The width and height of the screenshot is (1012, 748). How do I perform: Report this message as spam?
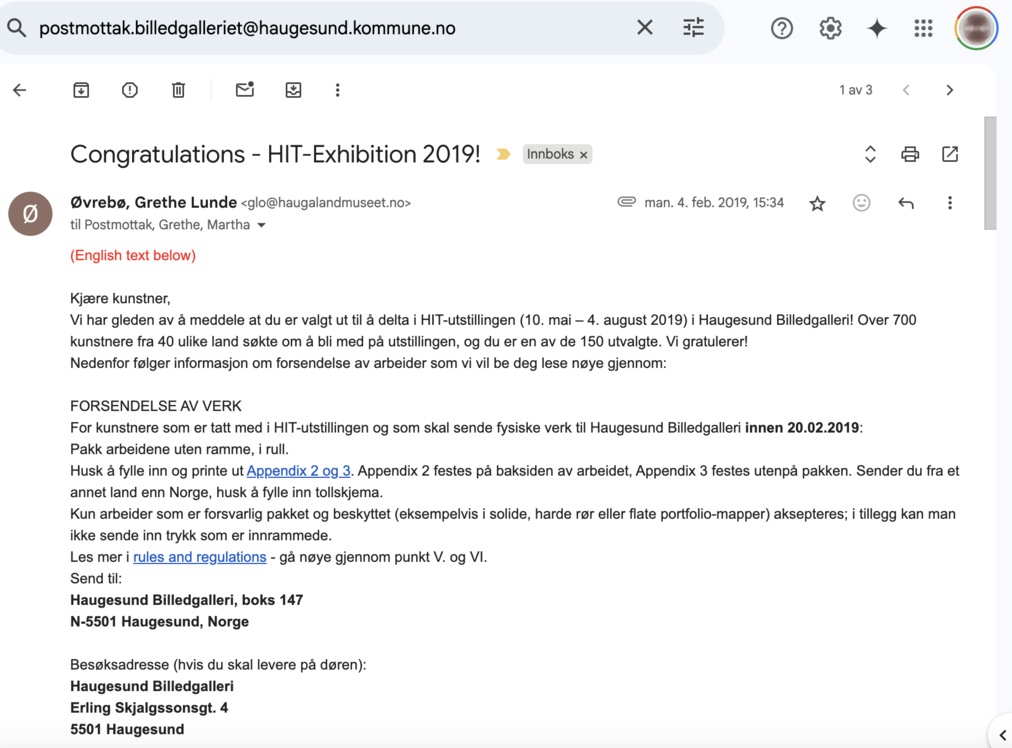coord(130,90)
